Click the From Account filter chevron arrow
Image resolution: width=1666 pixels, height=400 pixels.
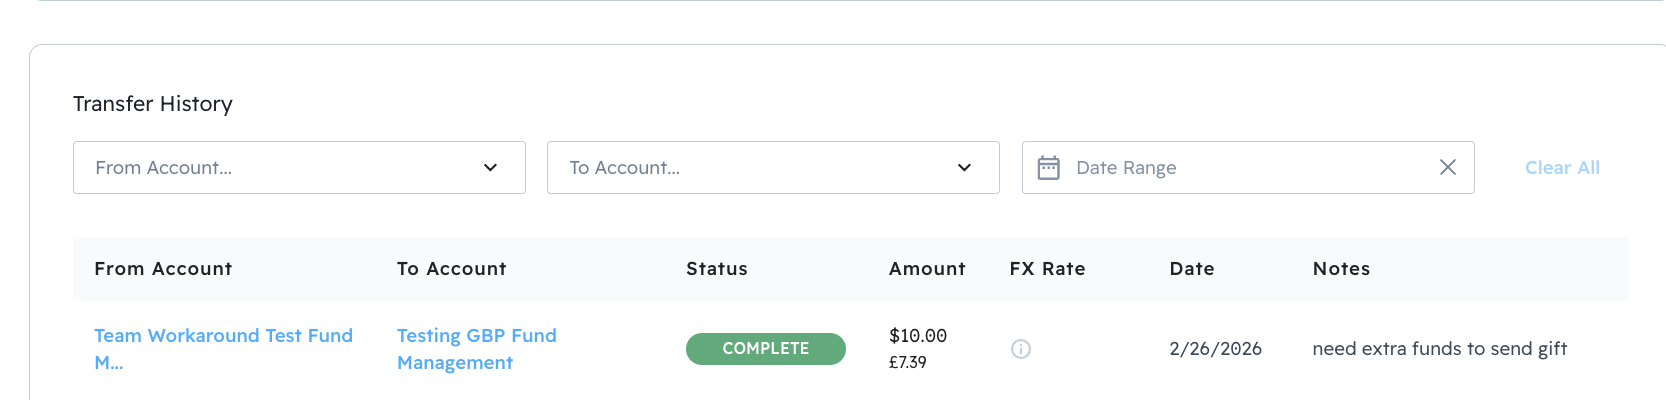pyautogui.click(x=490, y=168)
